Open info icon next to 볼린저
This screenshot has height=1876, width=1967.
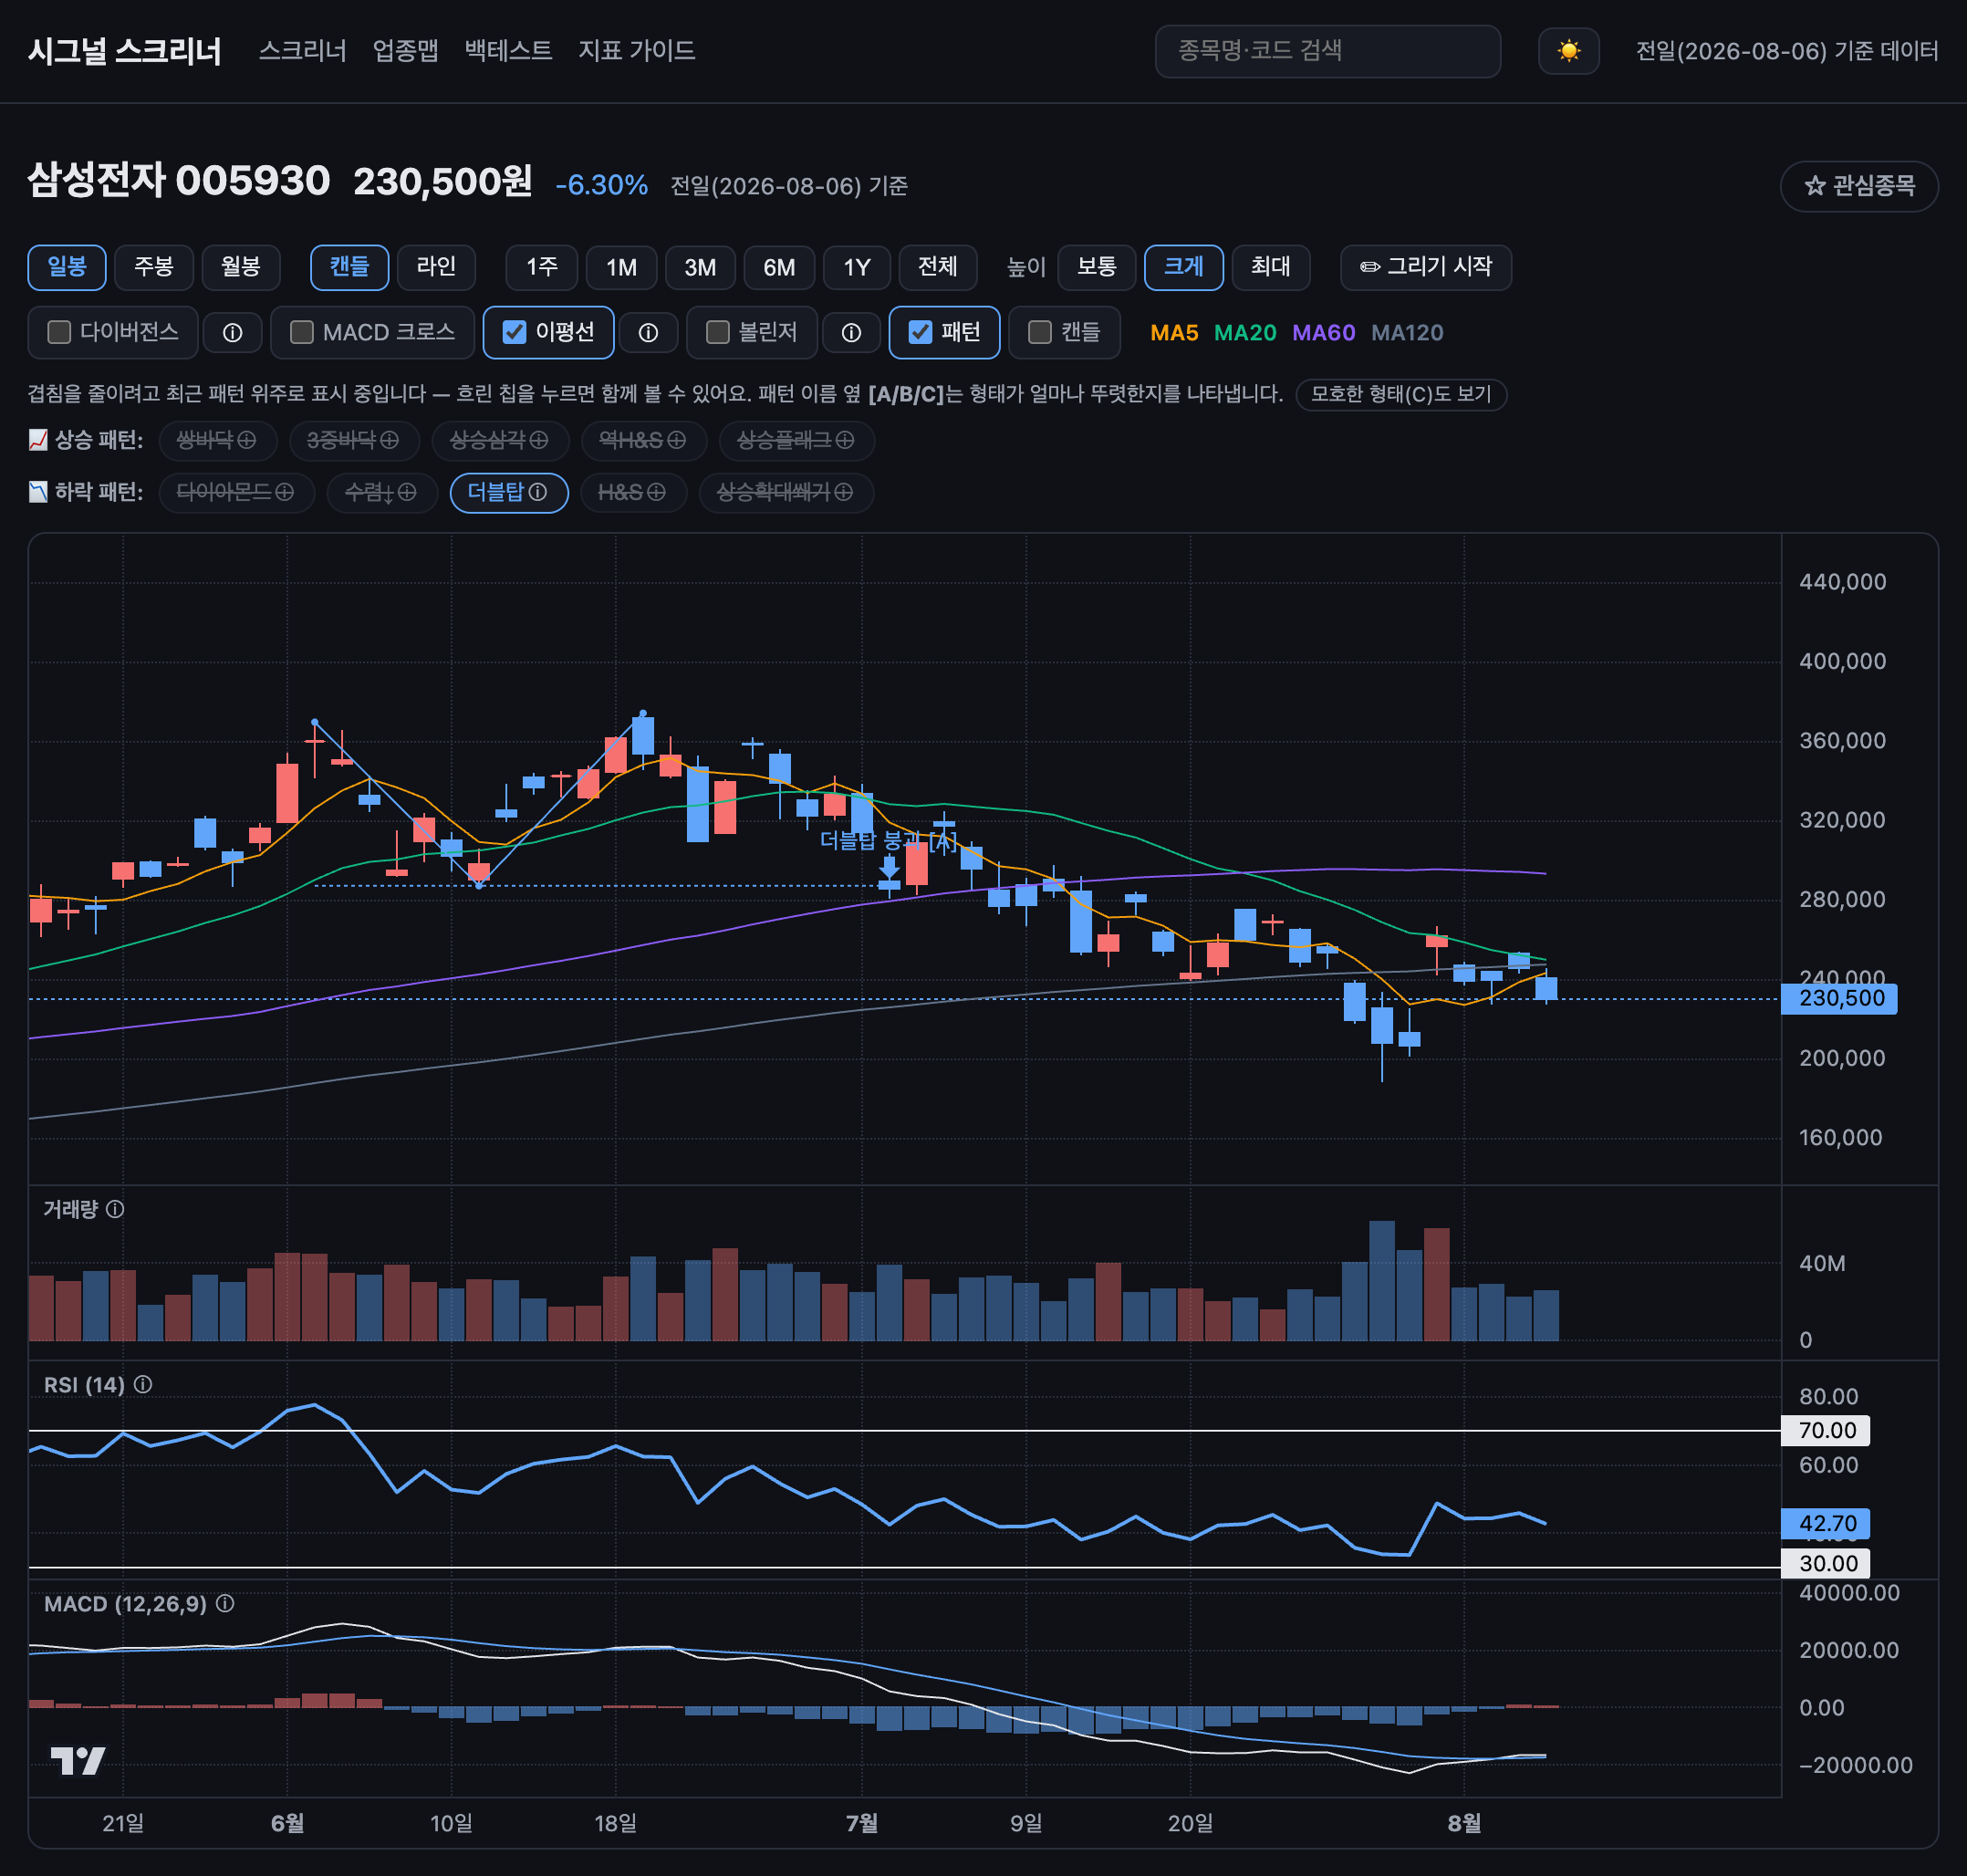(x=851, y=333)
